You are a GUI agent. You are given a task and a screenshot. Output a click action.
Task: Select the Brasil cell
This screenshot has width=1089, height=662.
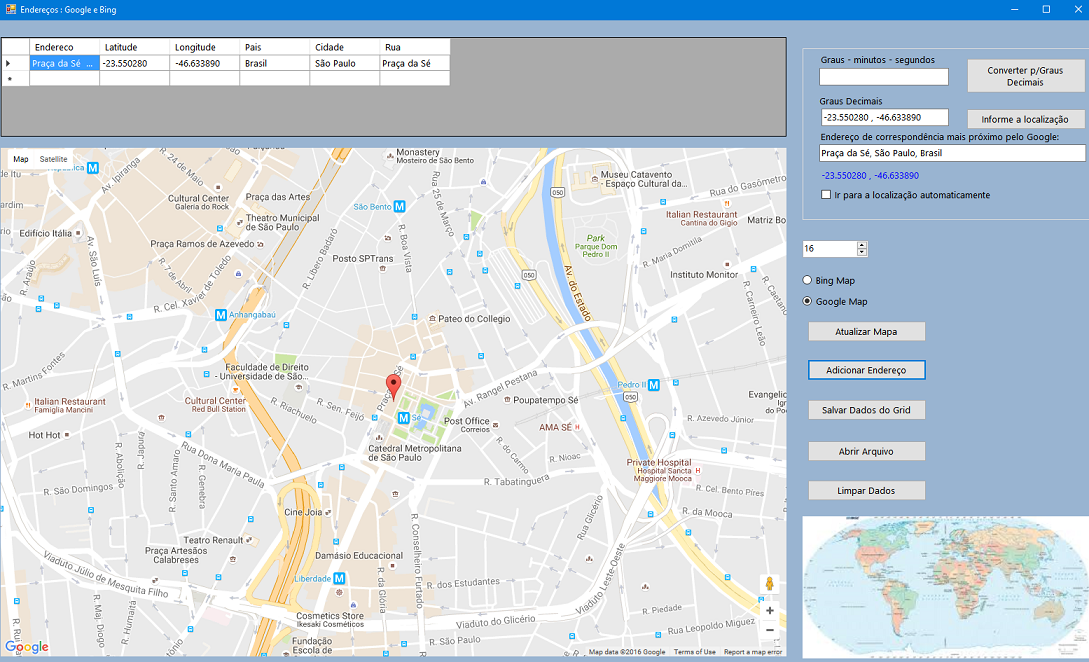coord(275,63)
